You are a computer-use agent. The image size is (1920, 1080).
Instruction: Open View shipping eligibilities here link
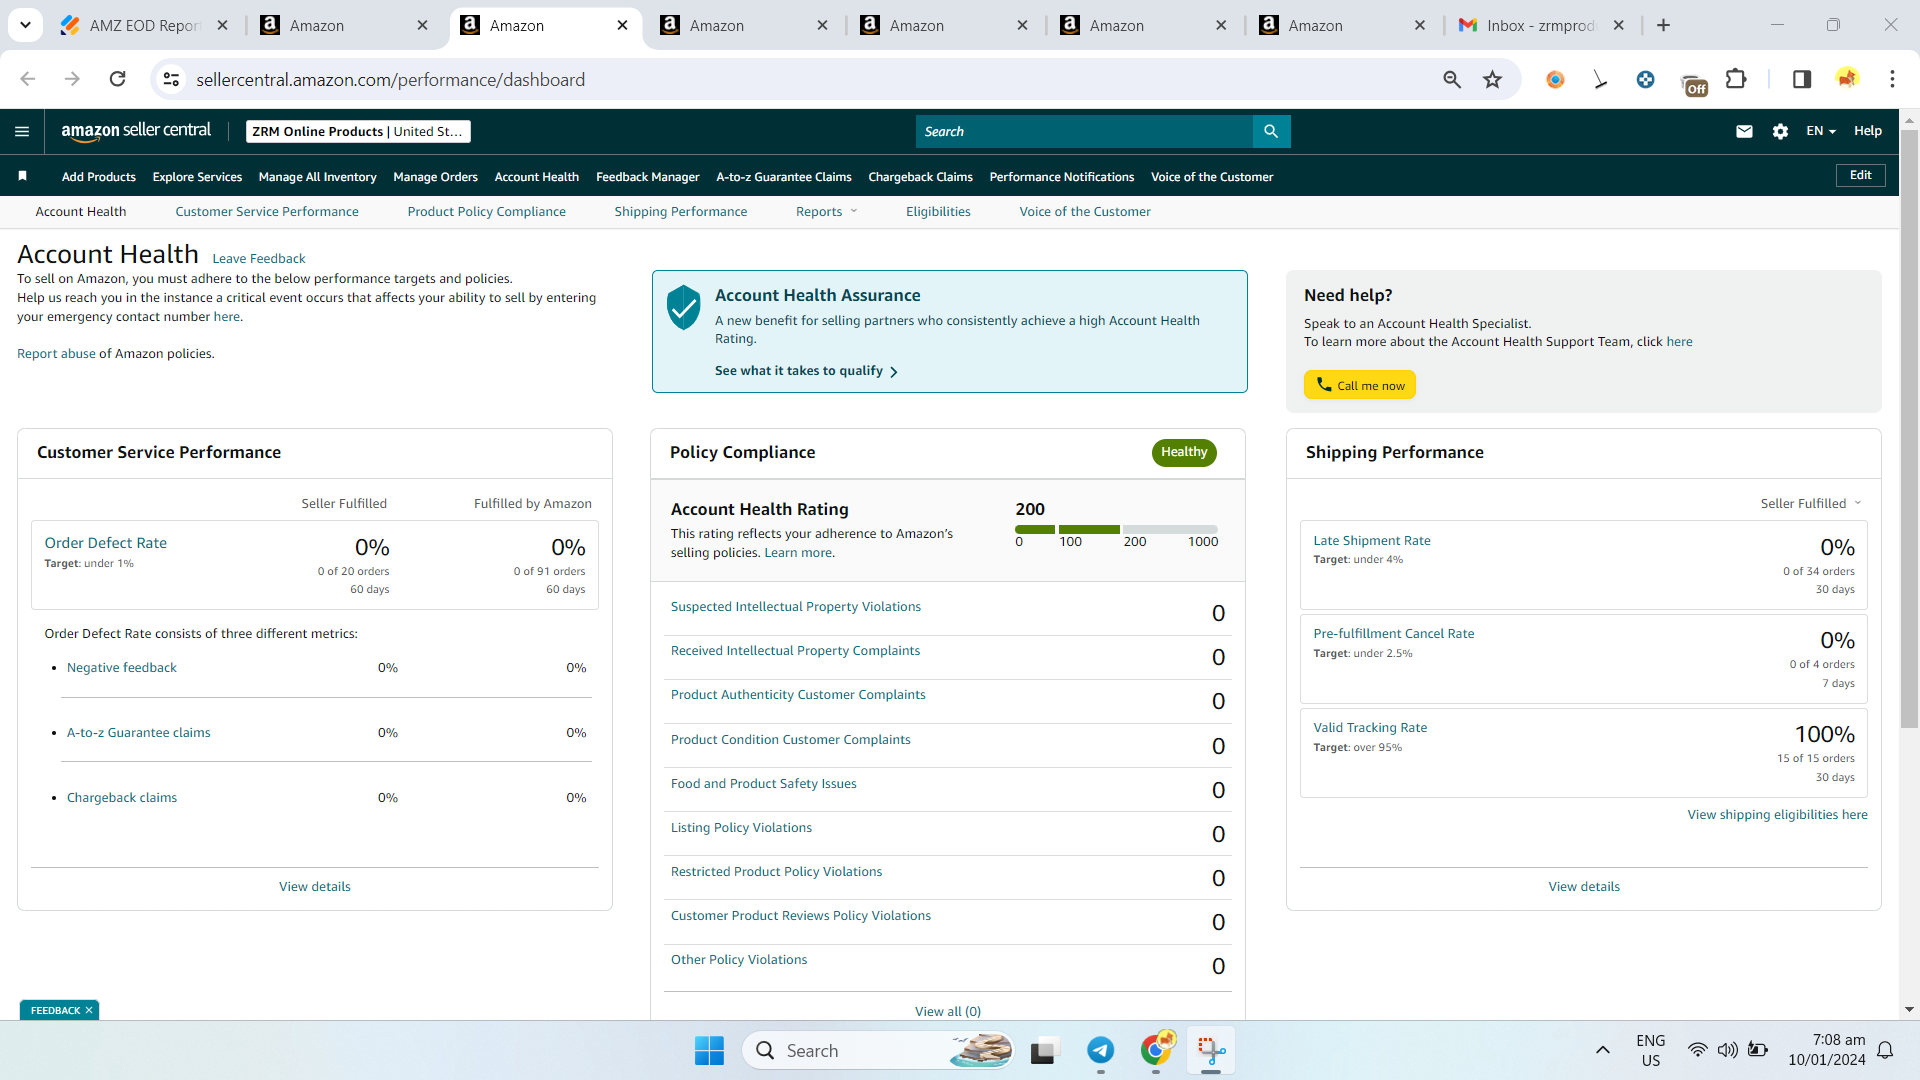(x=1777, y=814)
